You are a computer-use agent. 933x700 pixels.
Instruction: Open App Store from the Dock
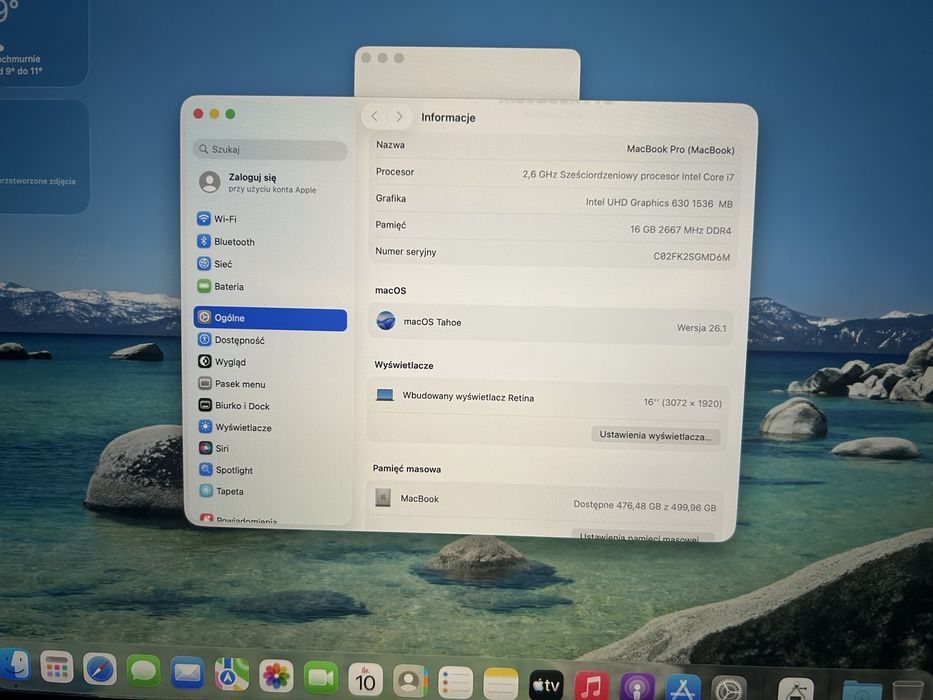tap(682, 689)
